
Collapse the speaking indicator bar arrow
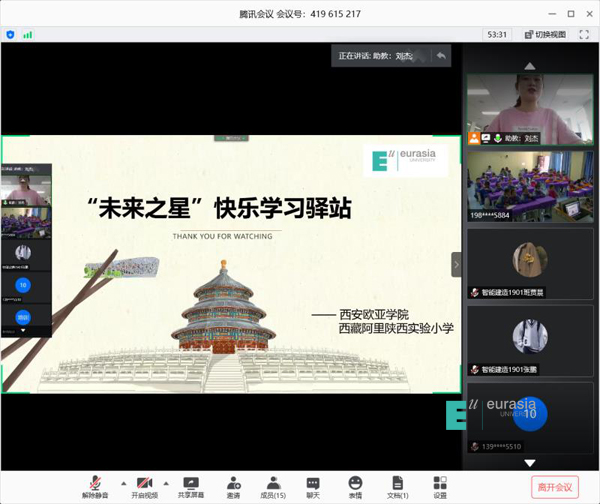click(x=441, y=56)
